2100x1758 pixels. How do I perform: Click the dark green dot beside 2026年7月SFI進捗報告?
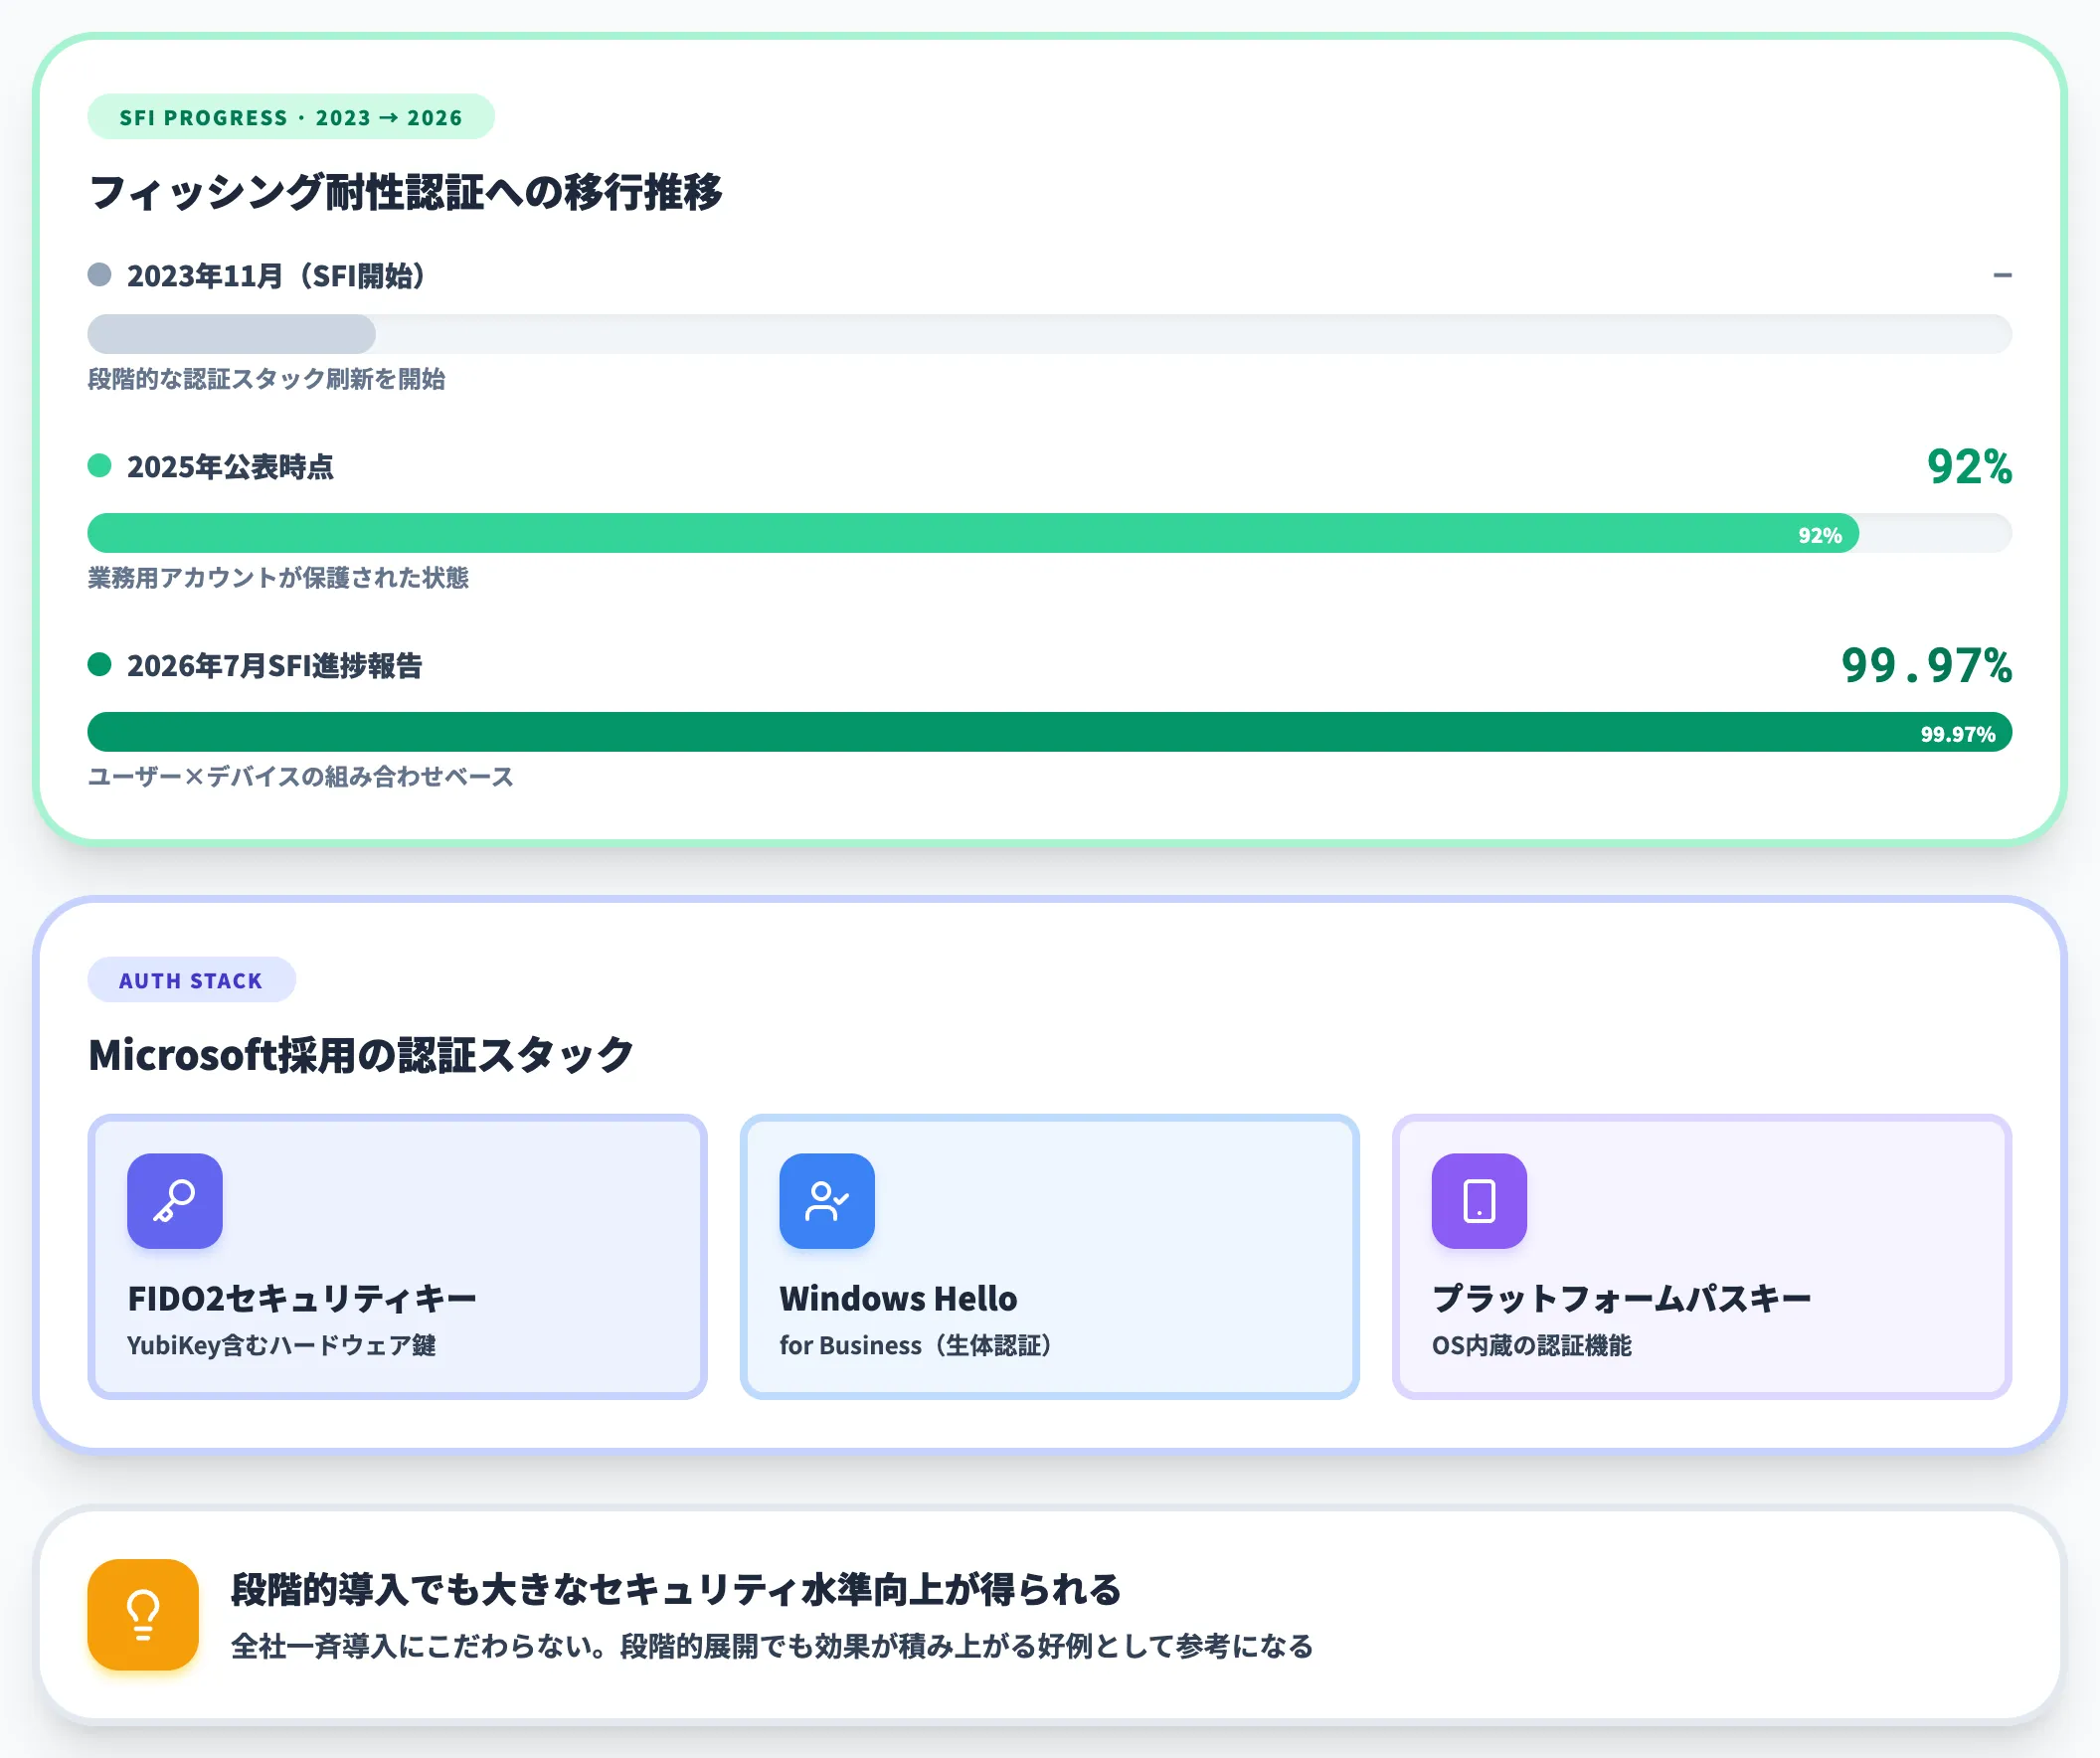click(x=99, y=664)
